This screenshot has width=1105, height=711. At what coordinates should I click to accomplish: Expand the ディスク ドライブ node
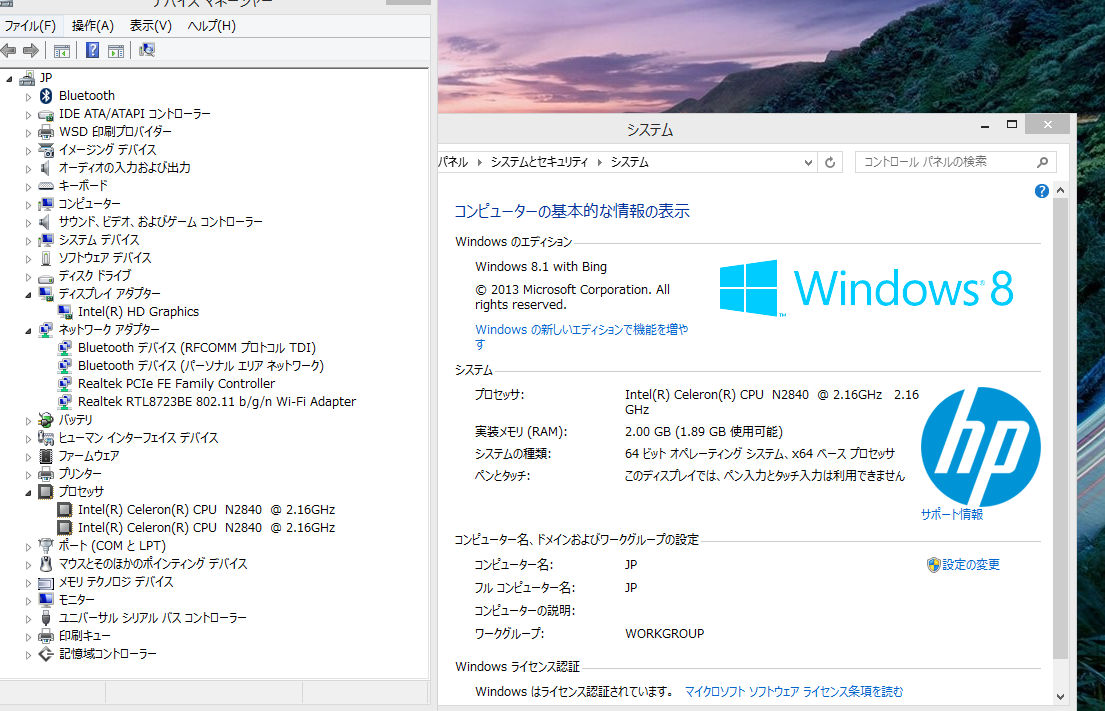(x=29, y=276)
